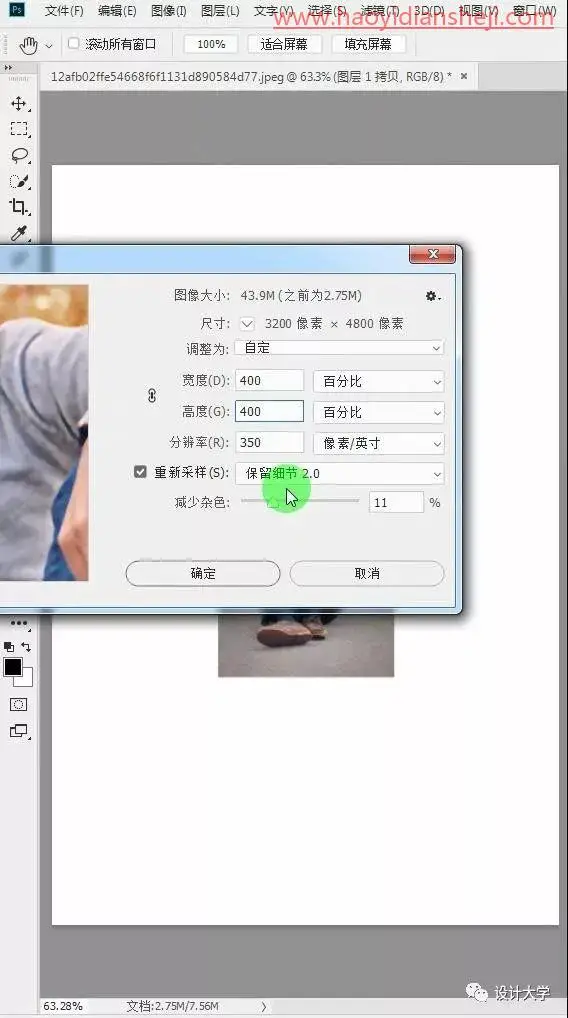Toggle Quick Mask mode
This screenshot has width=568, height=1018.
(19, 704)
